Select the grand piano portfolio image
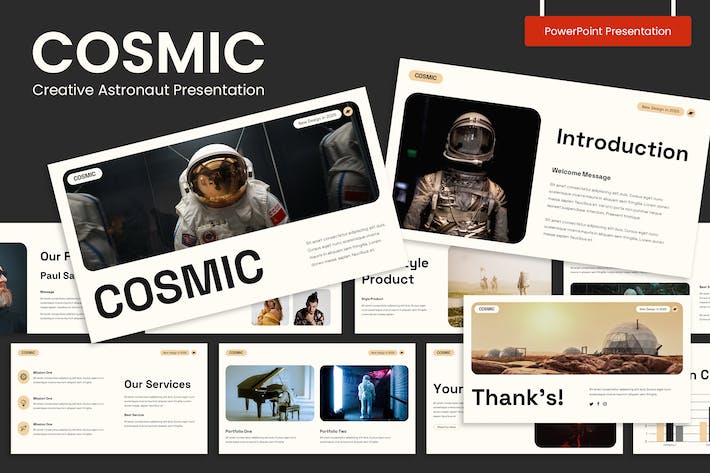The image size is (710, 473). [270, 393]
